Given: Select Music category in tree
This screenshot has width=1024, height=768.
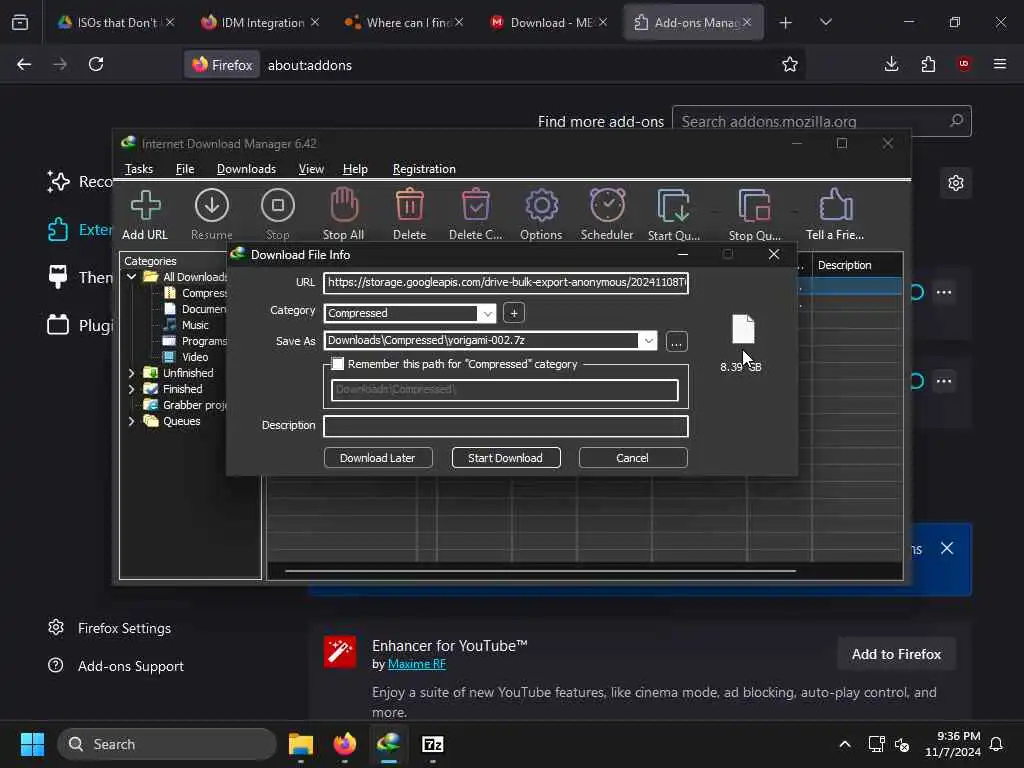Looking at the screenshot, I should (195, 325).
